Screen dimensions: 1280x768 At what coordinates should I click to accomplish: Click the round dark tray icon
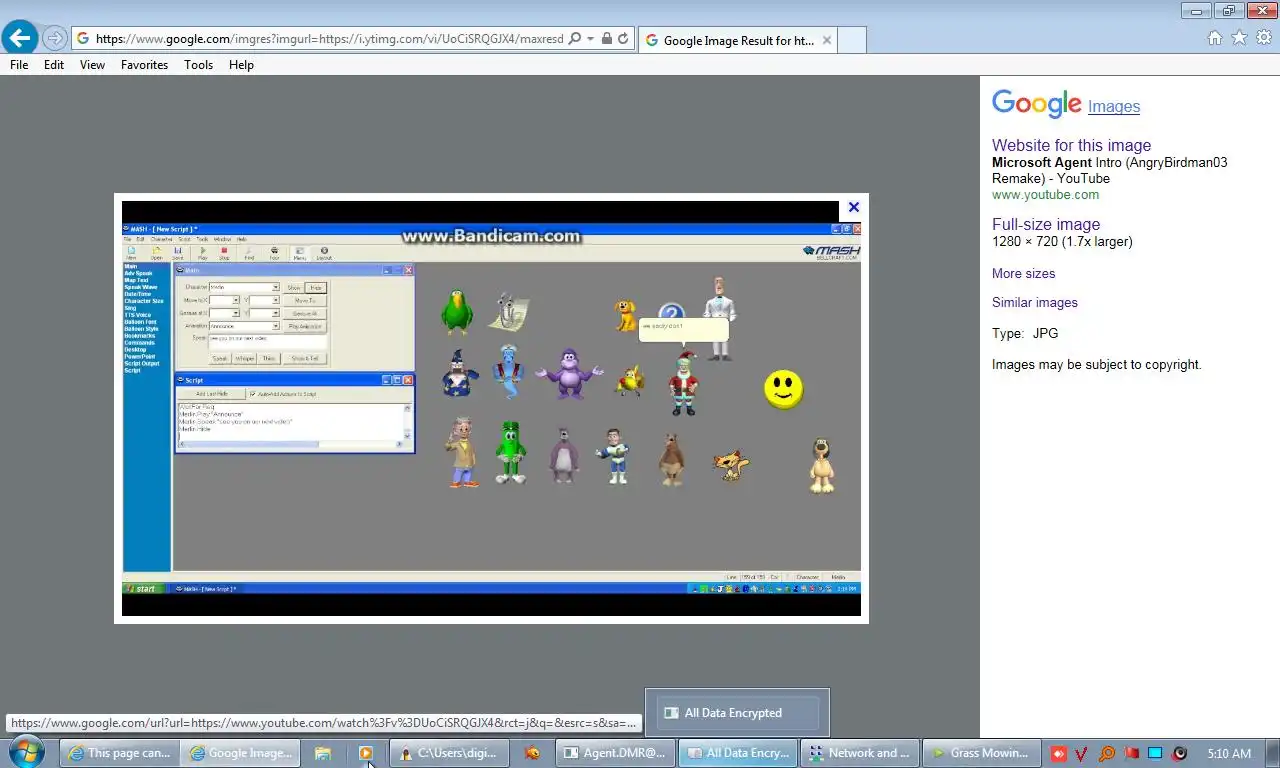1179,753
